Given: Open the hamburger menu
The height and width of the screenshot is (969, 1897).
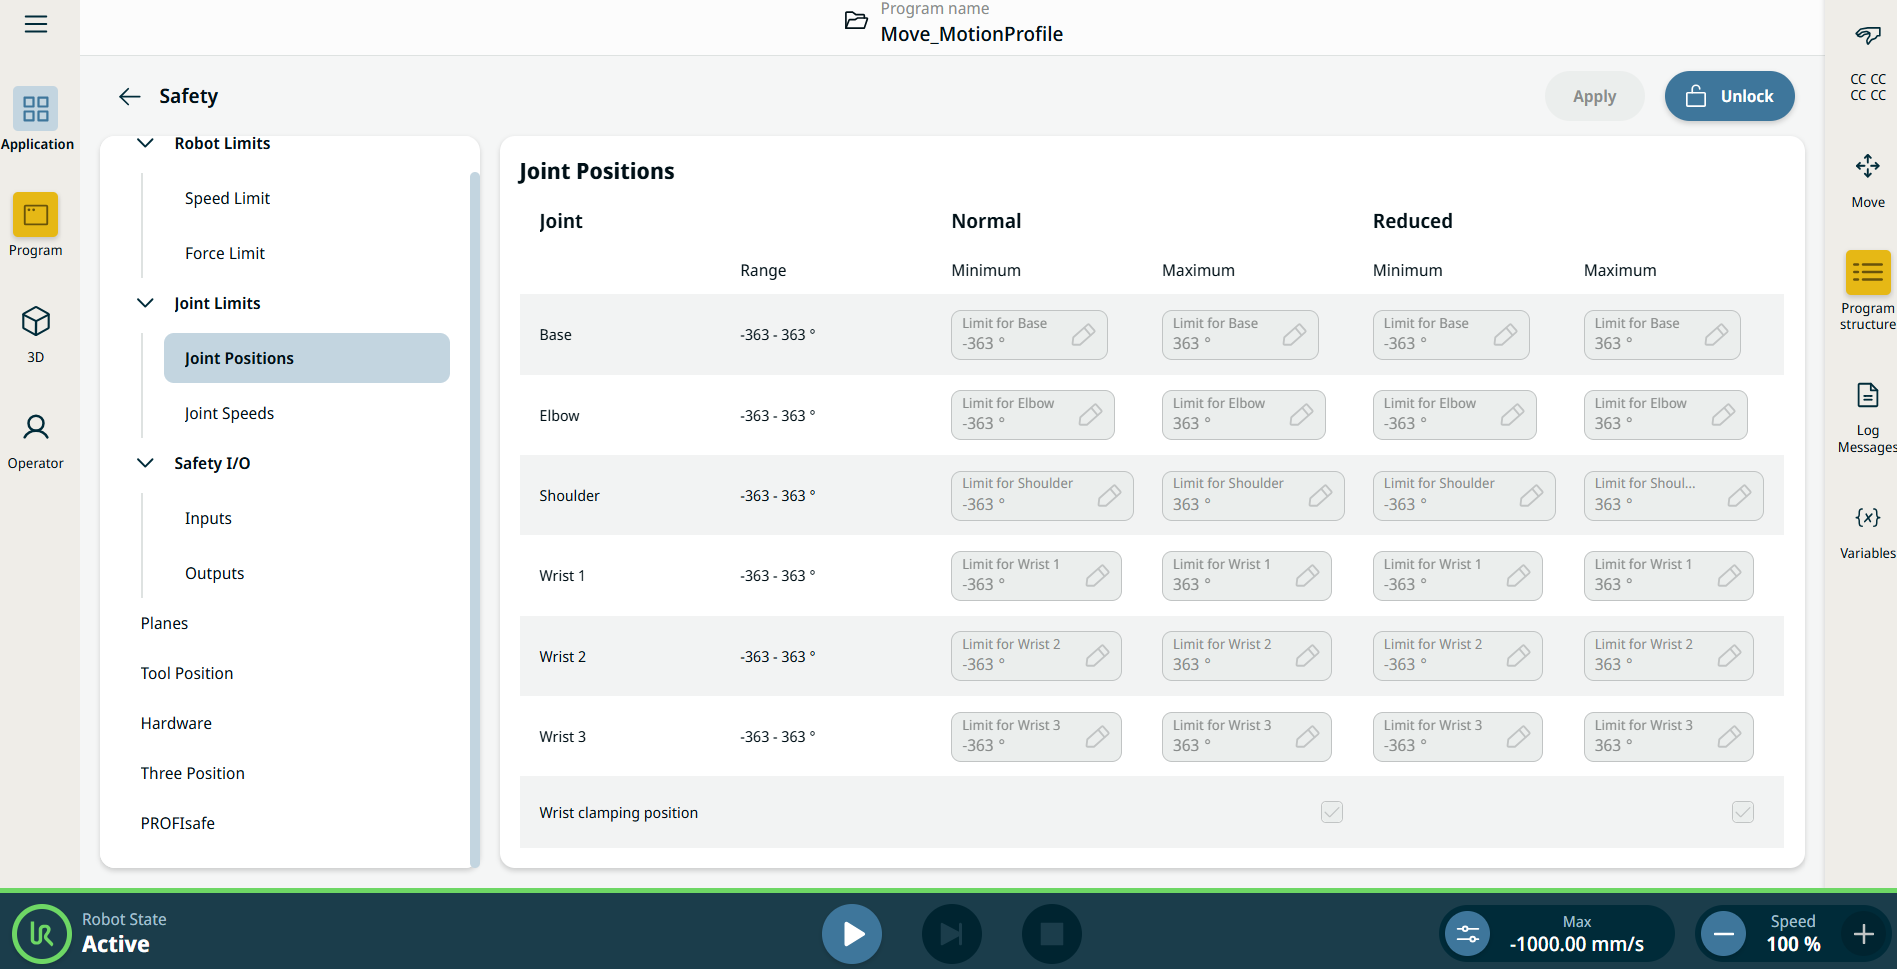Looking at the screenshot, I should 36,24.
